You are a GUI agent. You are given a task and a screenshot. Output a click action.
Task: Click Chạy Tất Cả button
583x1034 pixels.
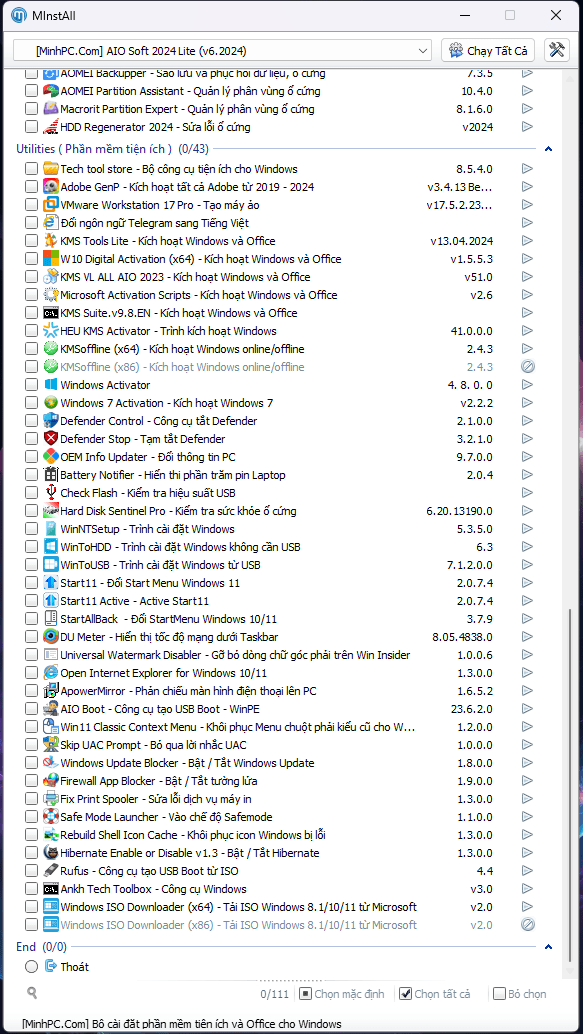point(488,50)
